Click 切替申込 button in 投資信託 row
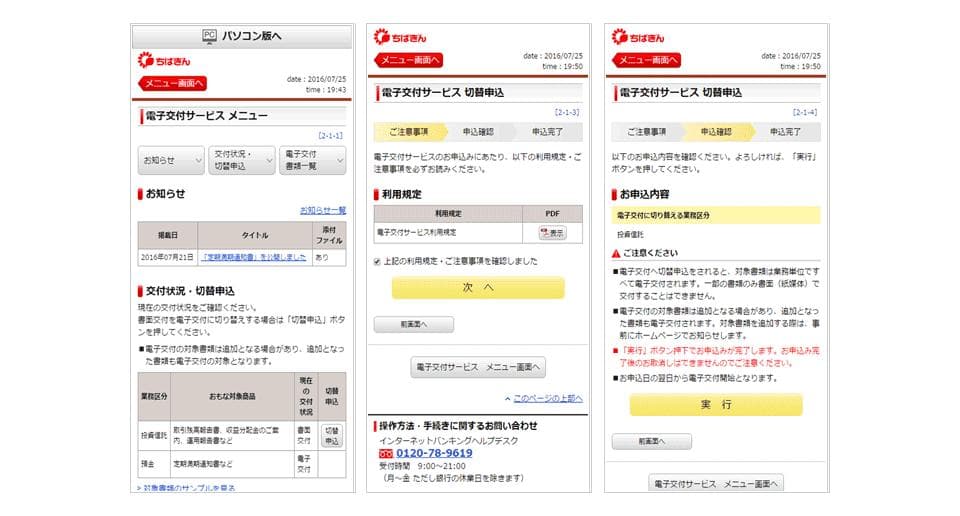Viewport: 960px width, 516px height. pyautogui.click(x=332, y=435)
